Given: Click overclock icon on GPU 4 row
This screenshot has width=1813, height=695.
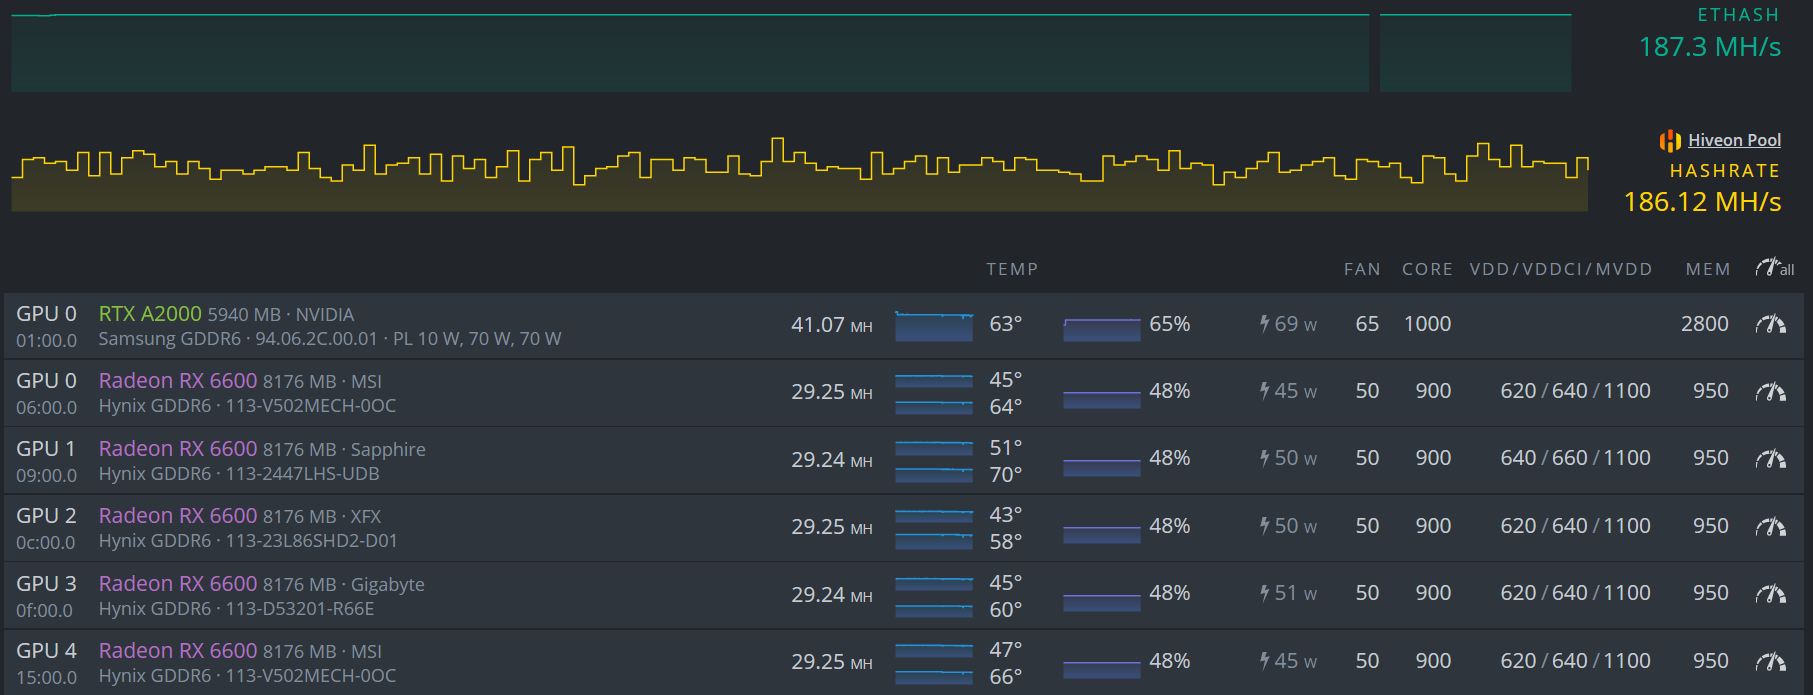Looking at the screenshot, I should coord(1770,661).
